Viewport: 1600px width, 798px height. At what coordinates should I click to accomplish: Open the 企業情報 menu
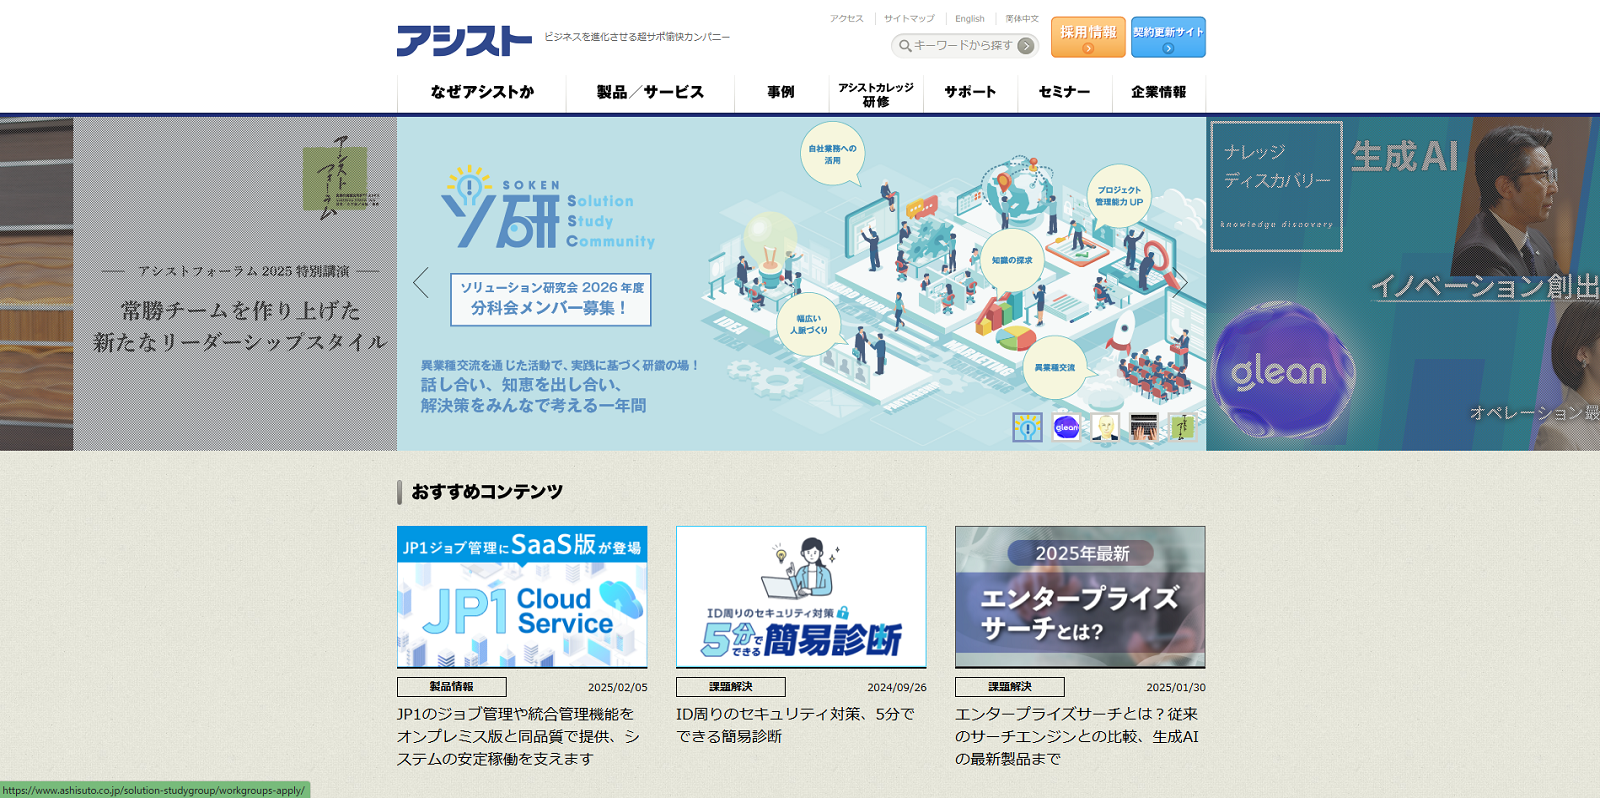coord(1158,92)
